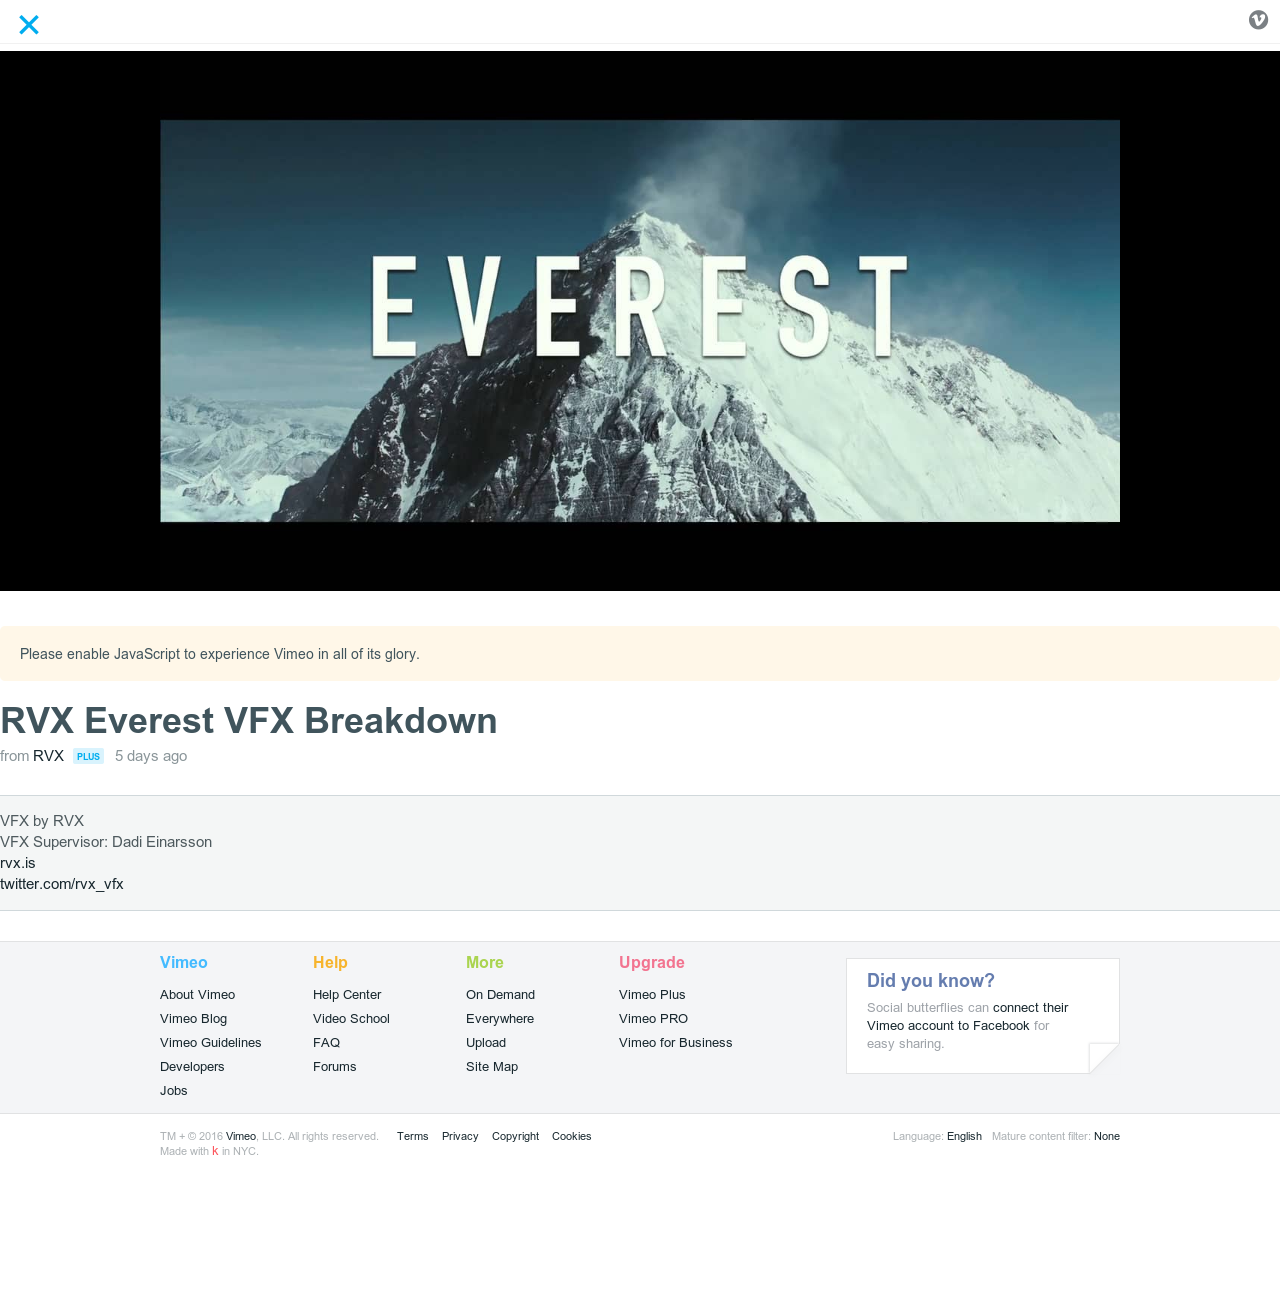
Task: Open Vimeo Guidelines
Action: click(x=210, y=1043)
